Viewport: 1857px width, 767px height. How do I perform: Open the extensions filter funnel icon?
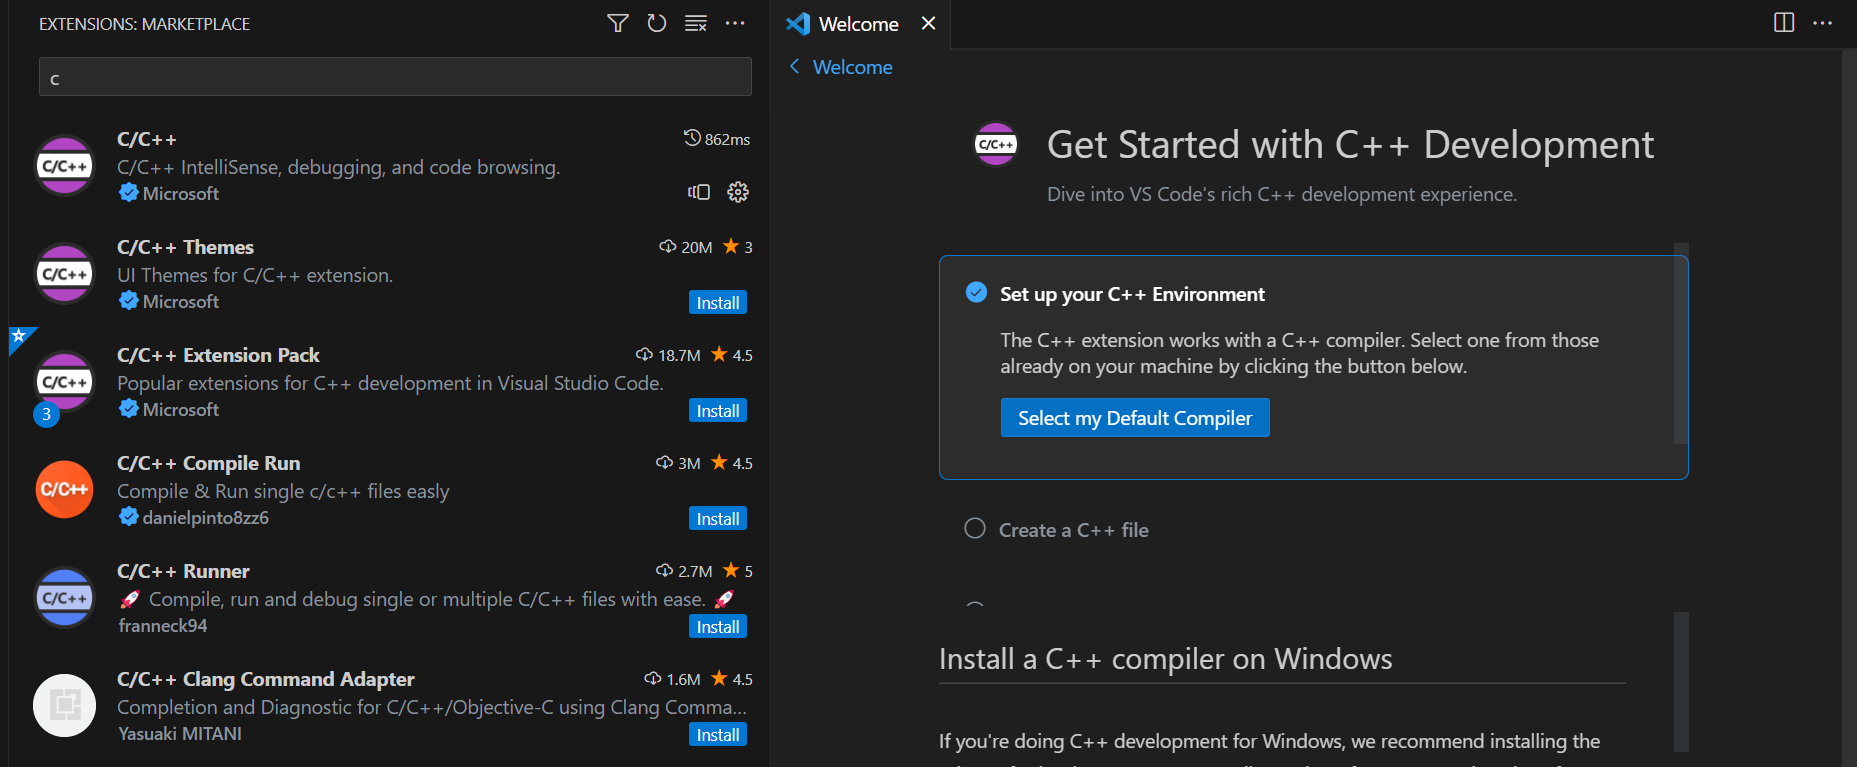[x=618, y=23]
